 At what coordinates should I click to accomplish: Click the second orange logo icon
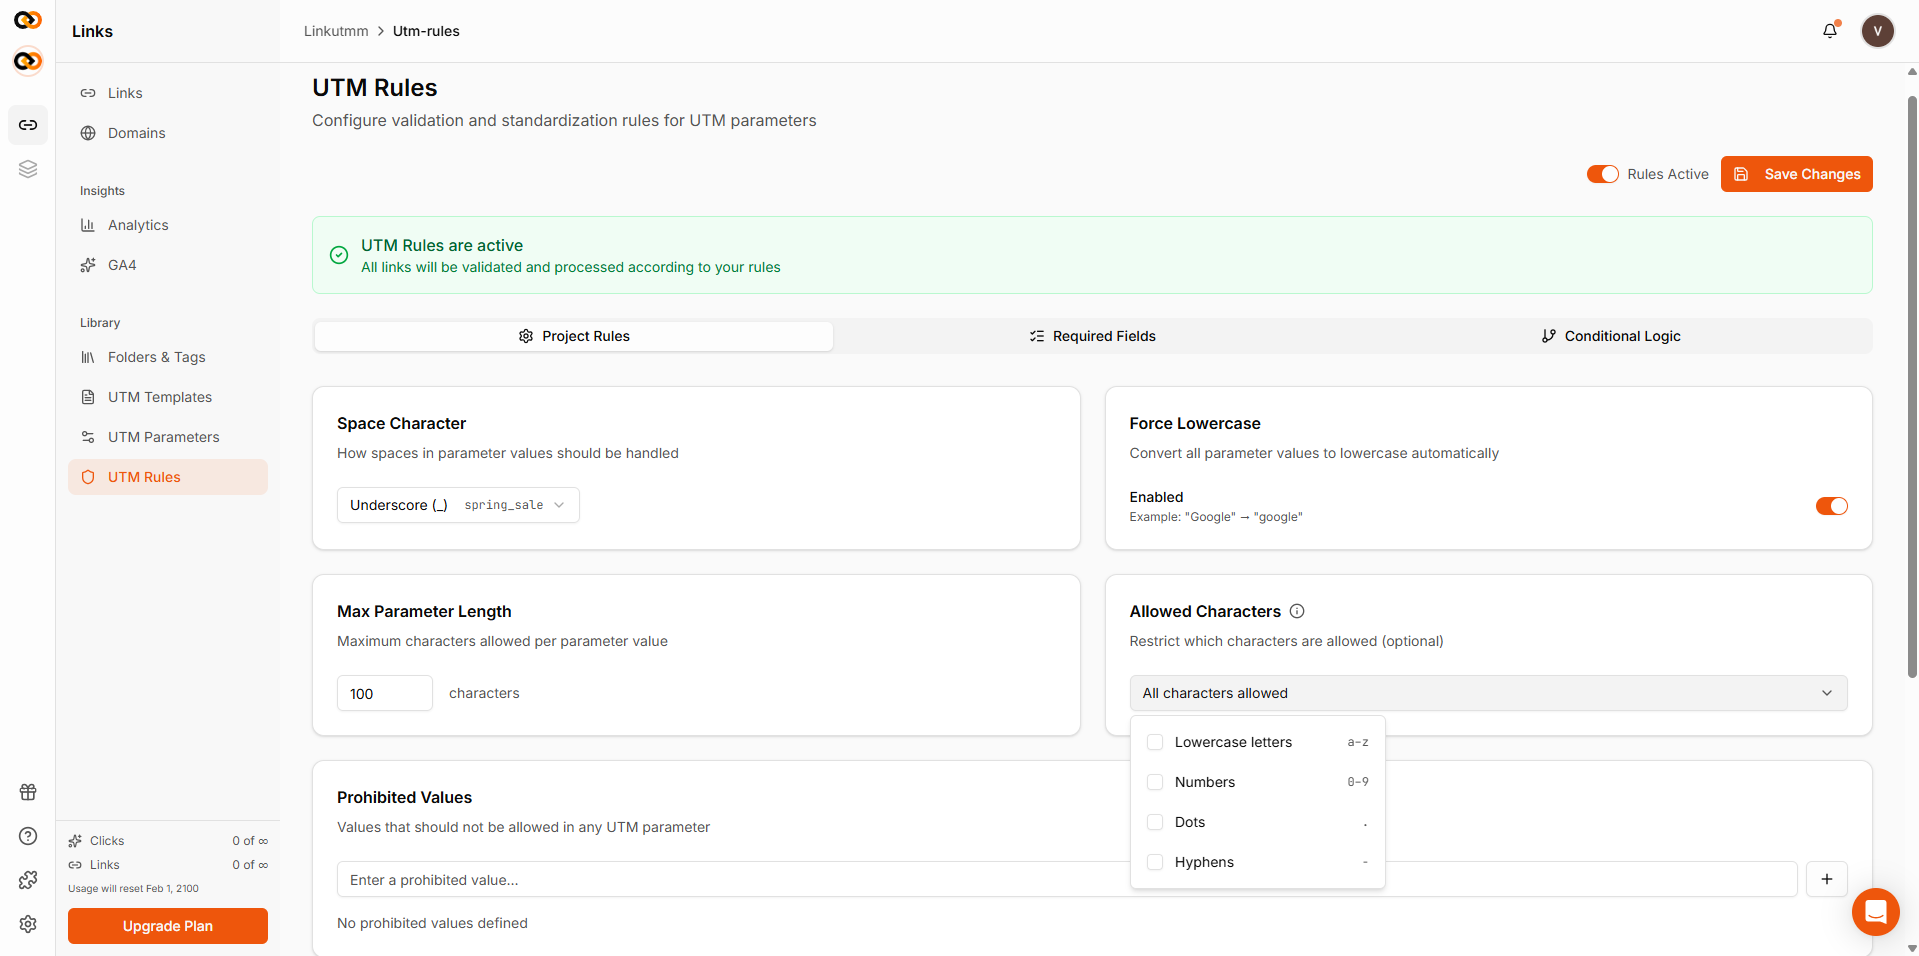[x=28, y=61]
